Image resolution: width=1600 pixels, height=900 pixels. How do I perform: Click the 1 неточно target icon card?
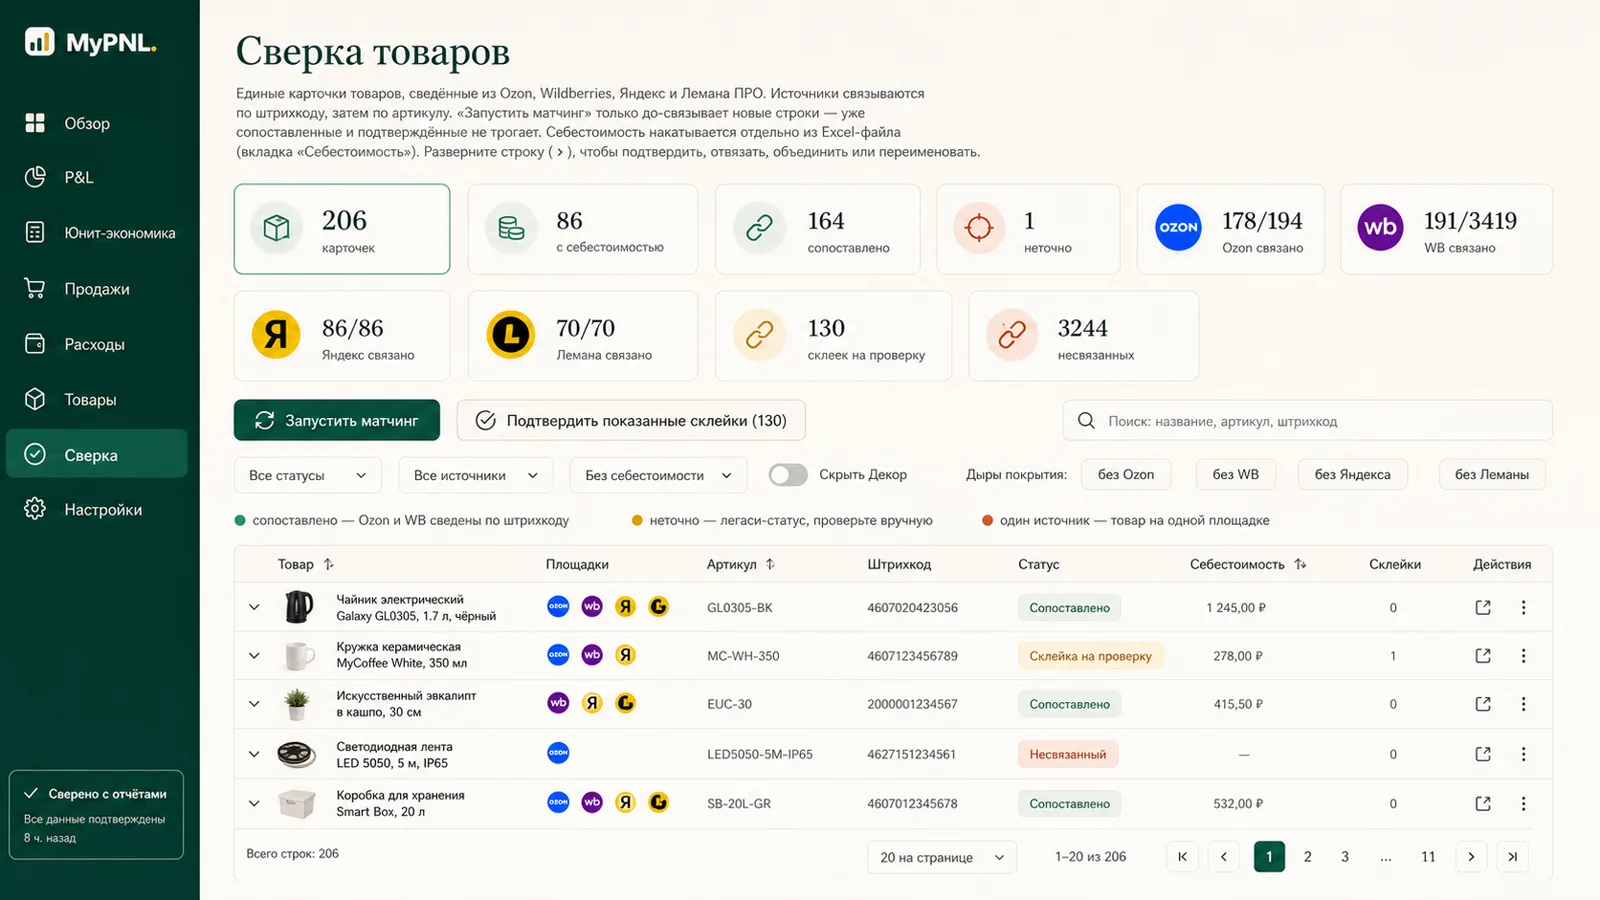click(1028, 229)
